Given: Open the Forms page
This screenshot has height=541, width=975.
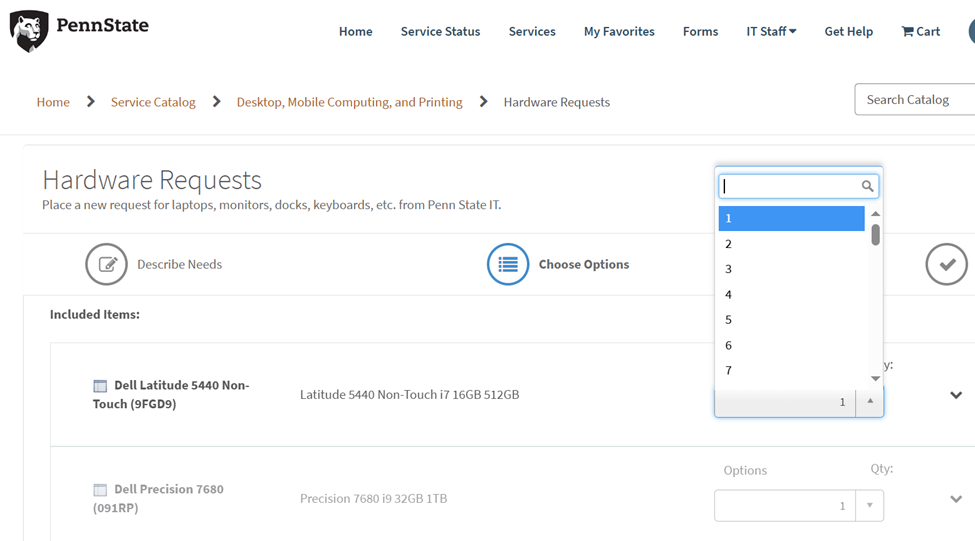Looking at the screenshot, I should (700, 31).
